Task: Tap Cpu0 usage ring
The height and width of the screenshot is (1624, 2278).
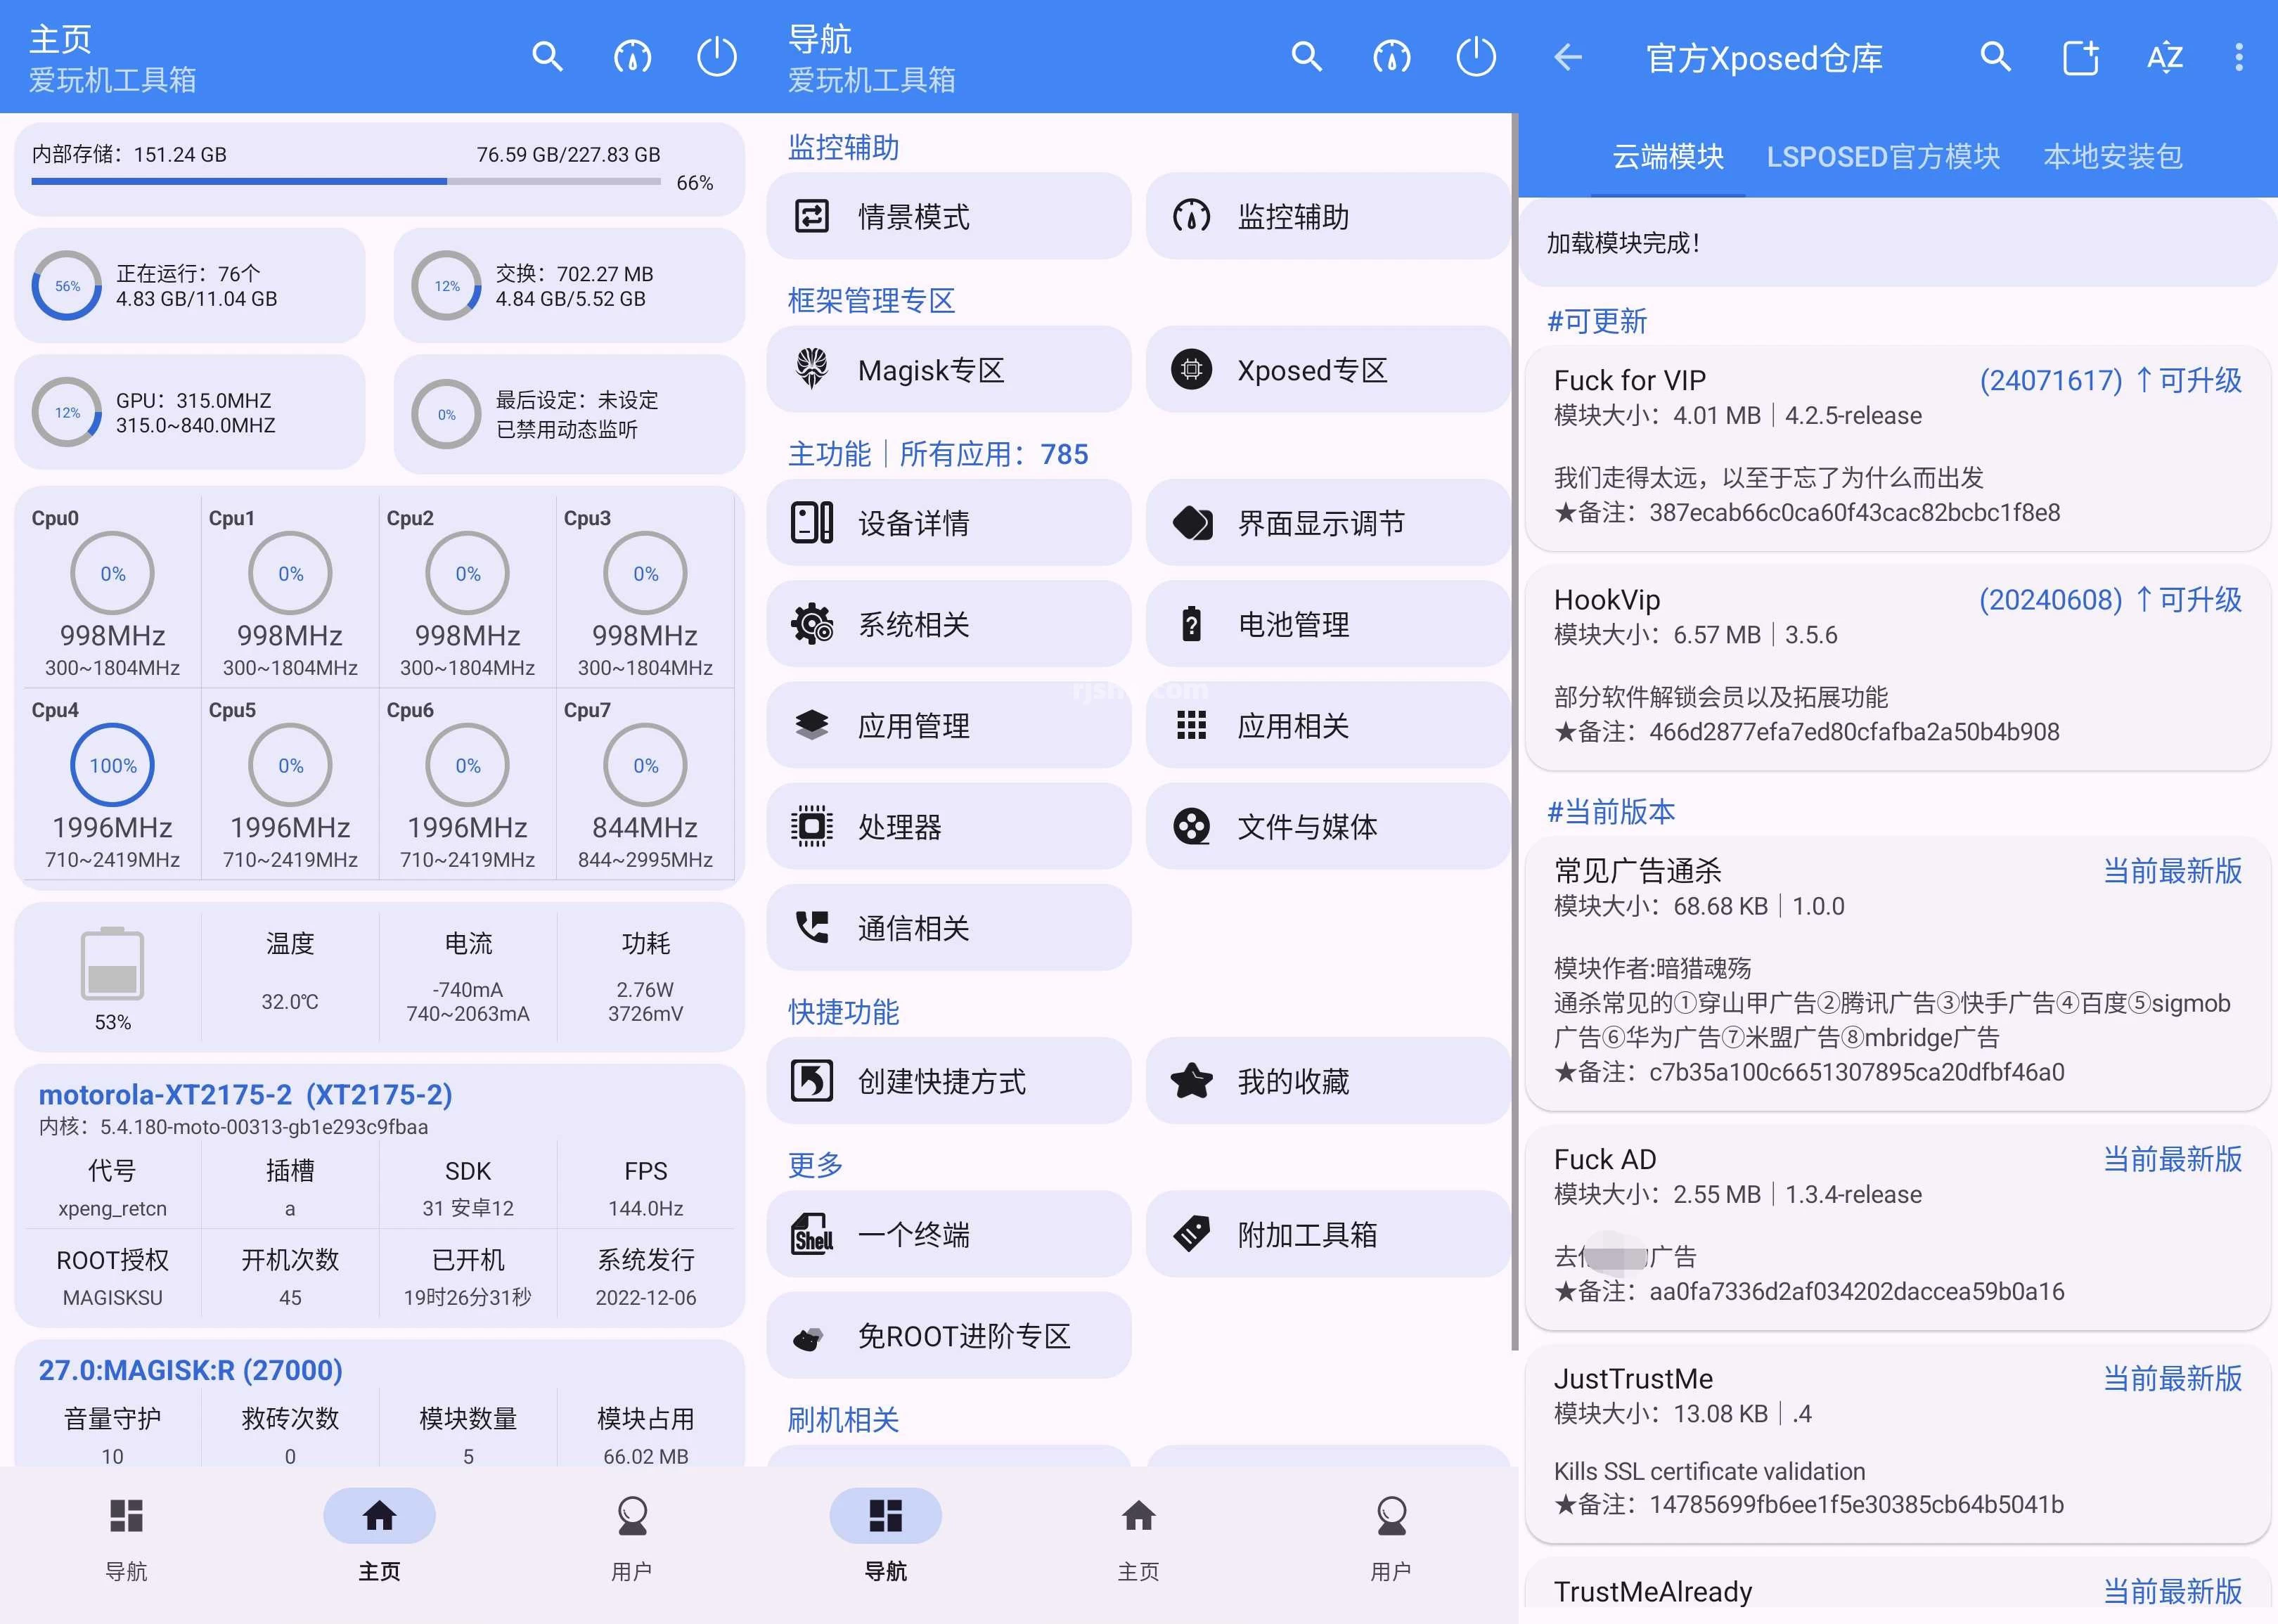Action: 112,573
